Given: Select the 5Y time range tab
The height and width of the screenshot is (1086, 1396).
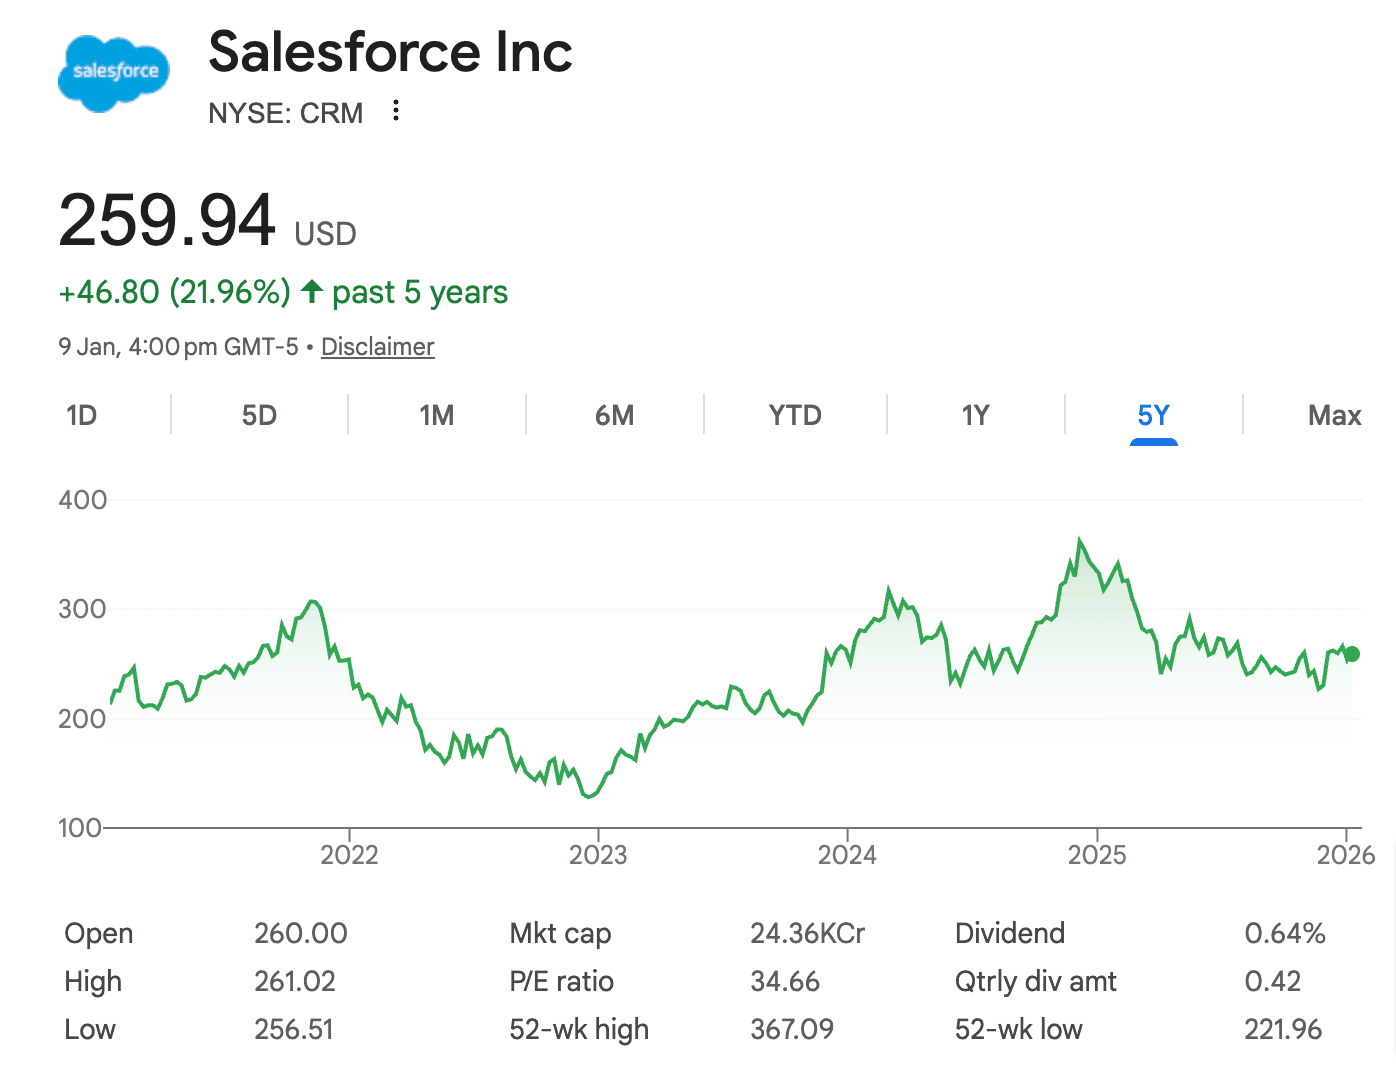Looking at the screenshot, I should [x=1153, y=415].
